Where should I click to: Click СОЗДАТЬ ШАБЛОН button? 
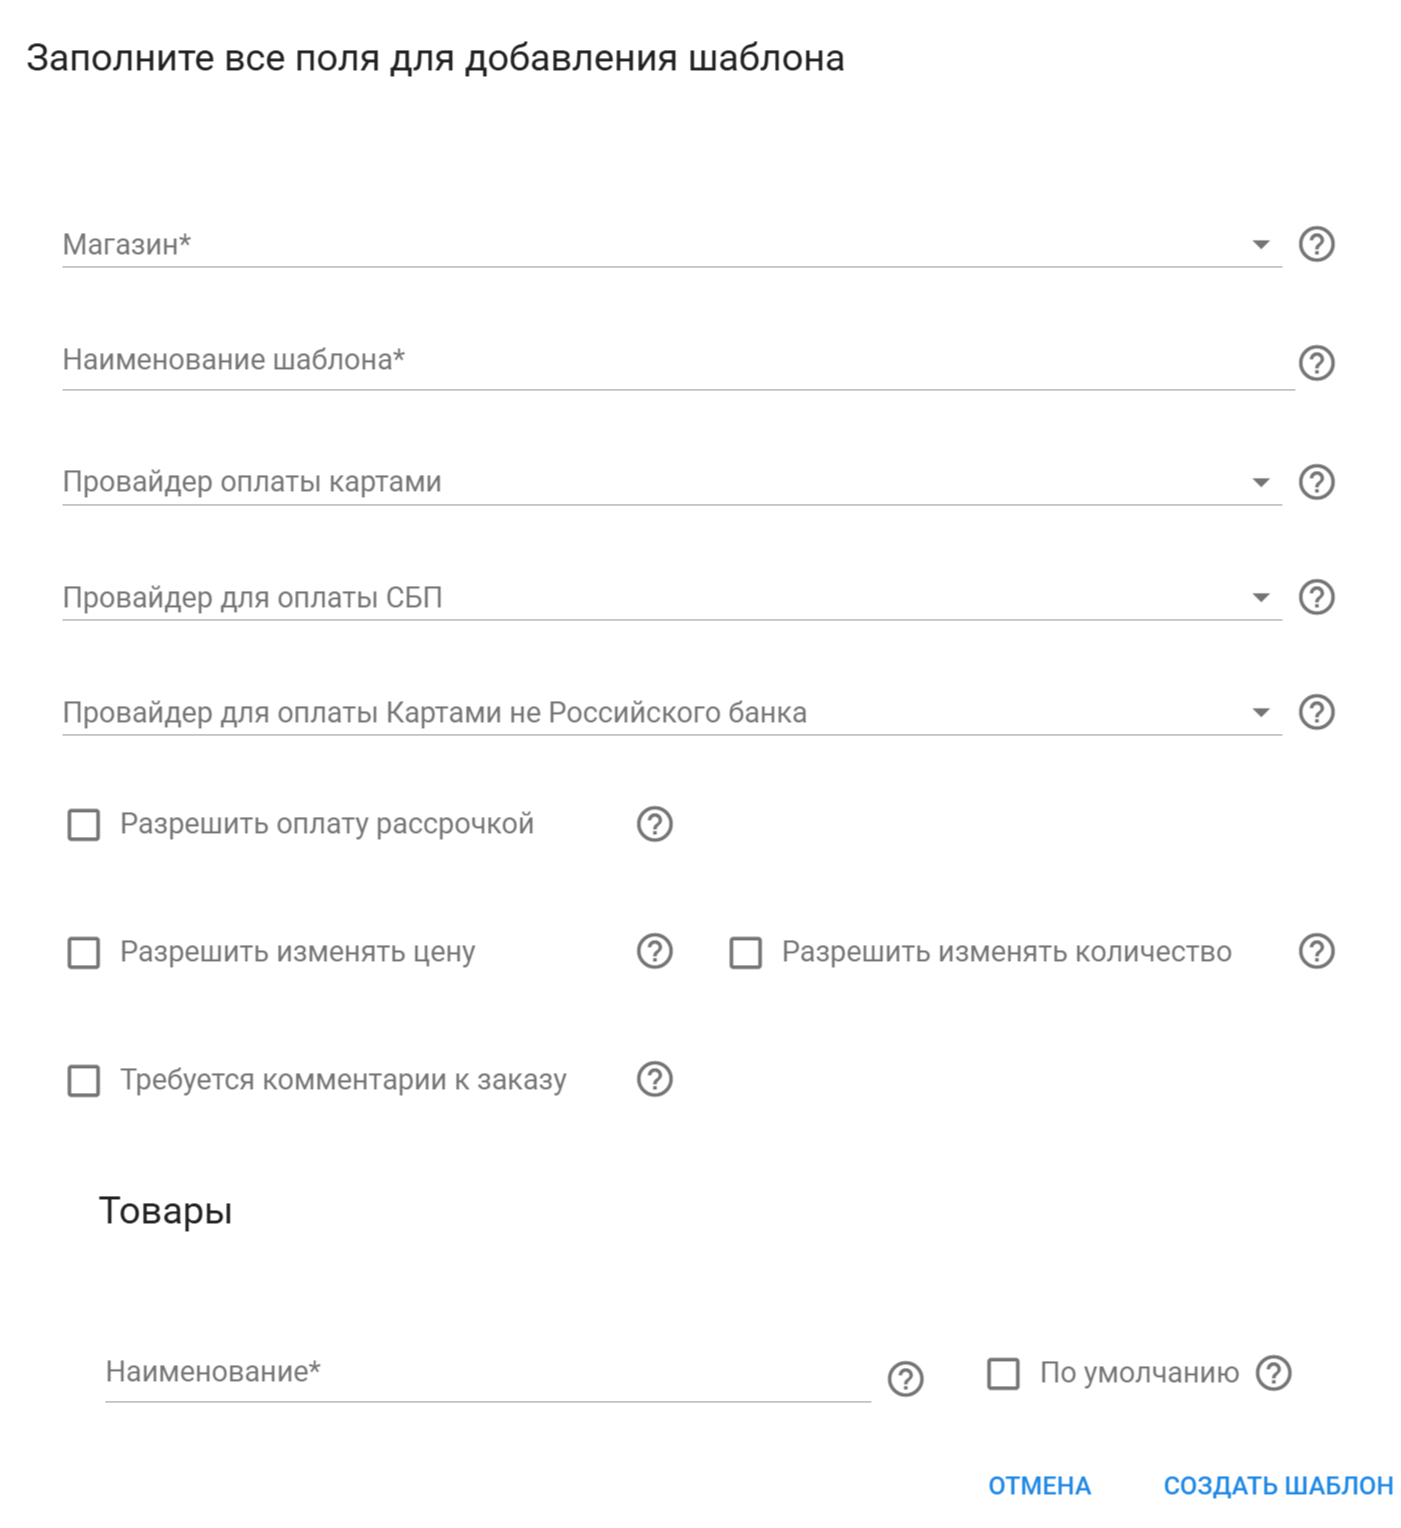[x=1278, y=1486]
